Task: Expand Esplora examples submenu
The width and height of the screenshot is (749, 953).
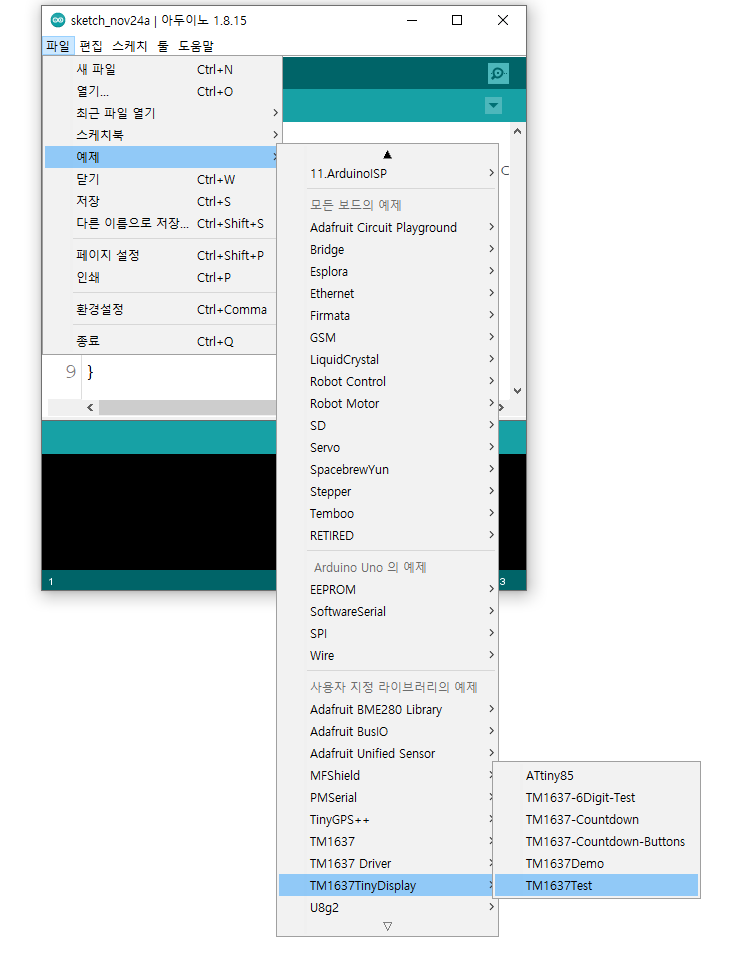Action: [388, 271]
